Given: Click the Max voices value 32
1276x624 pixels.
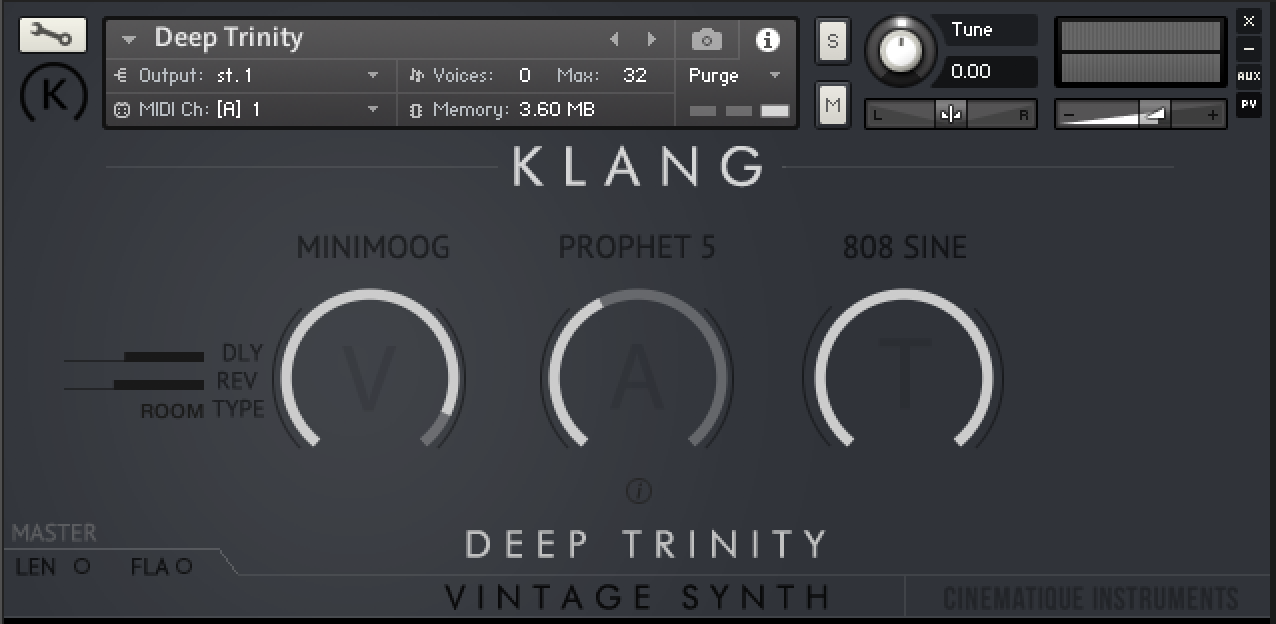Looking at the screenshot, I should [x=635, y=75].
